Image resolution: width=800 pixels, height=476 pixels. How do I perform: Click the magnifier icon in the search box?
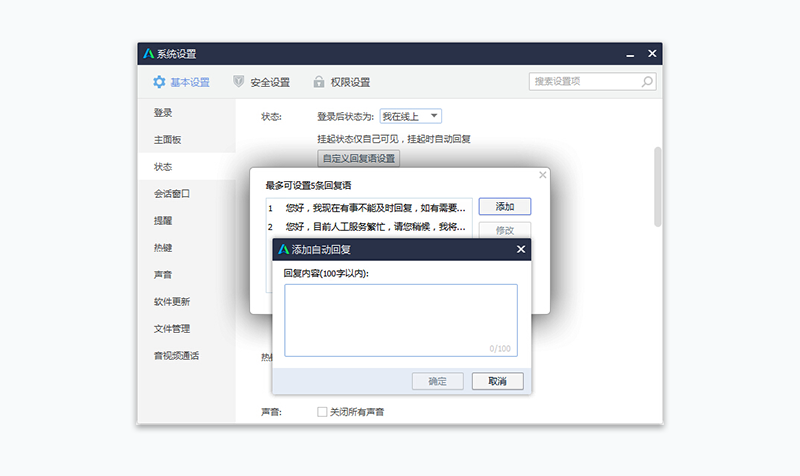(x=647, y=82)
